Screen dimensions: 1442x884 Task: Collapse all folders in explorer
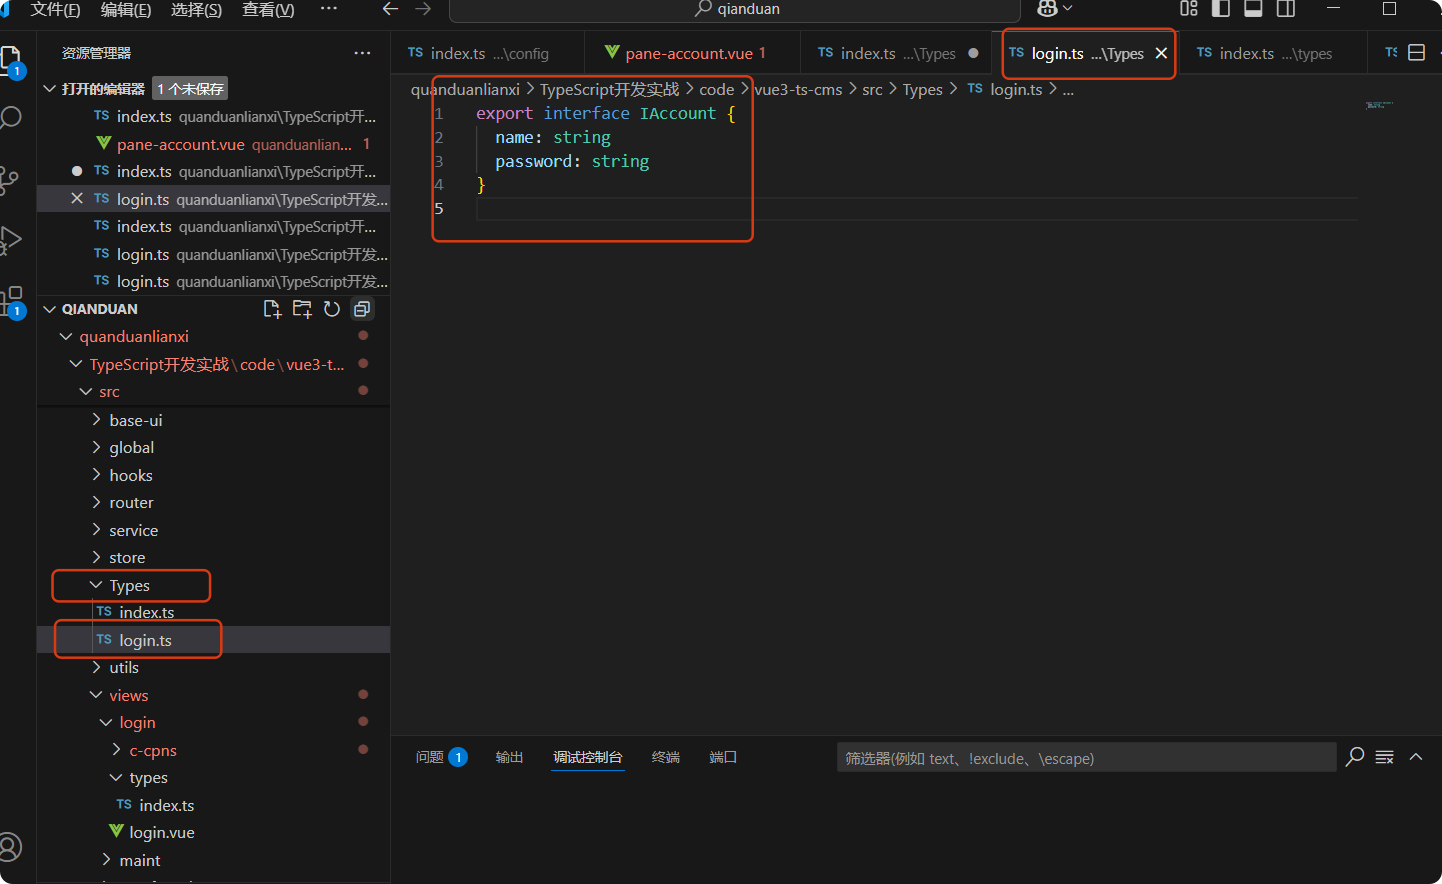click(362, 310)
